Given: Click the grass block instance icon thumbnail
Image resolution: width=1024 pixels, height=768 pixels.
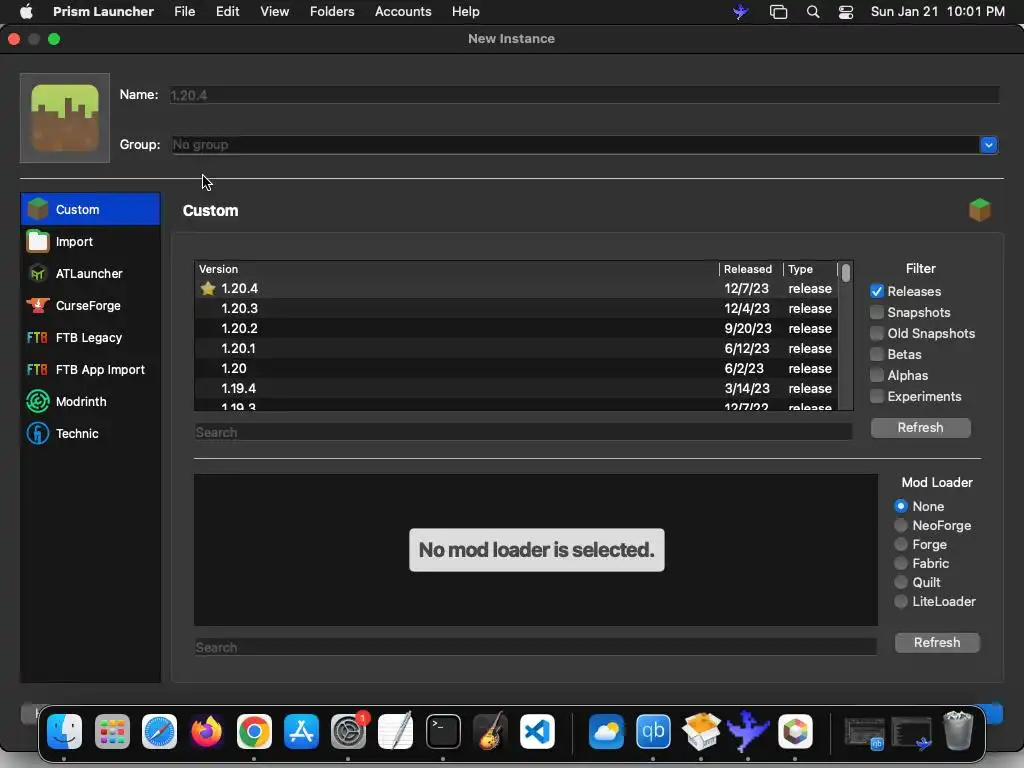Looking at the screenshot, I should pyautogui.click(x=65, y=118).
